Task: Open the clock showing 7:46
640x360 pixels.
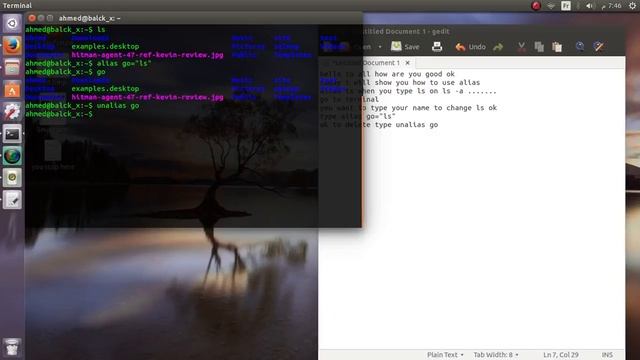Action: point(611,6)
